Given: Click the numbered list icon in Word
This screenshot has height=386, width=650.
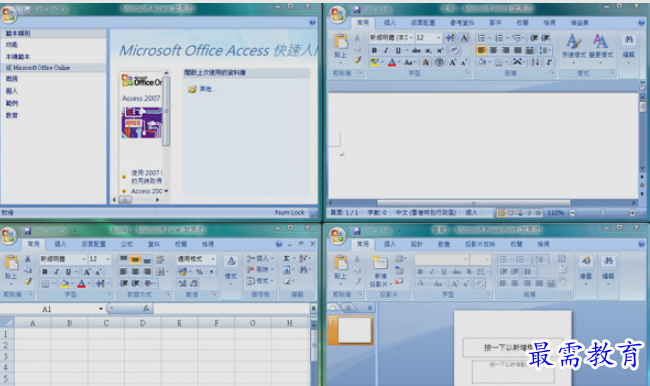Looking at the screenshot, I should click(499, 38).
